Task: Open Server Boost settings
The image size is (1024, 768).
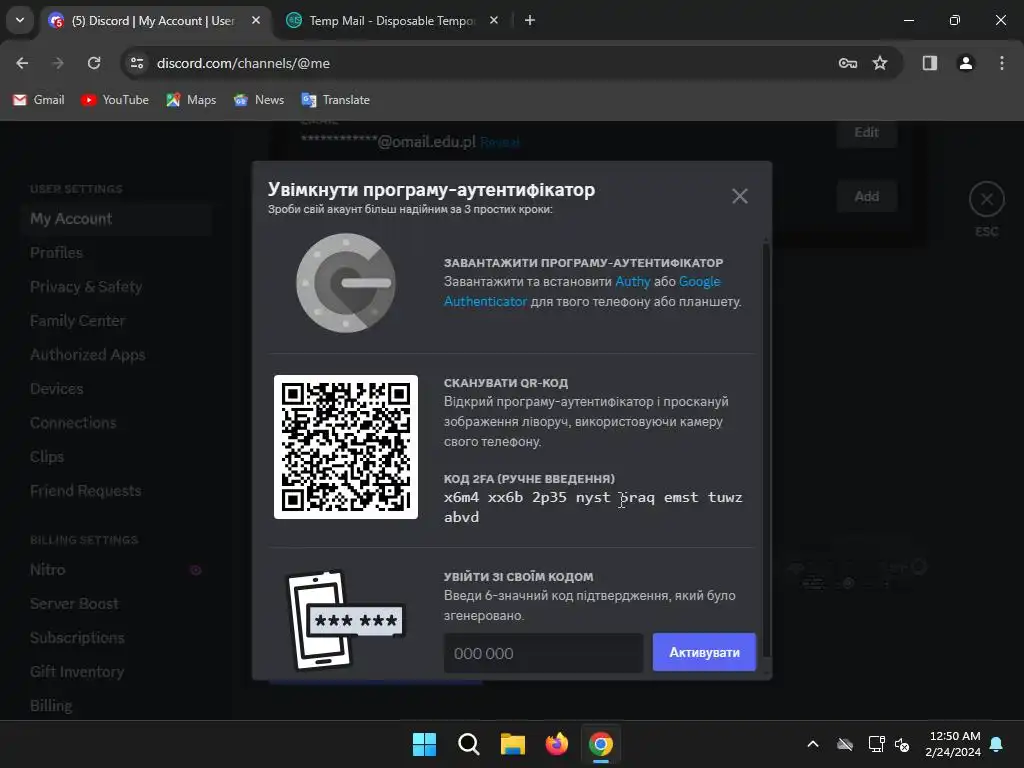Action: [118, 603]
